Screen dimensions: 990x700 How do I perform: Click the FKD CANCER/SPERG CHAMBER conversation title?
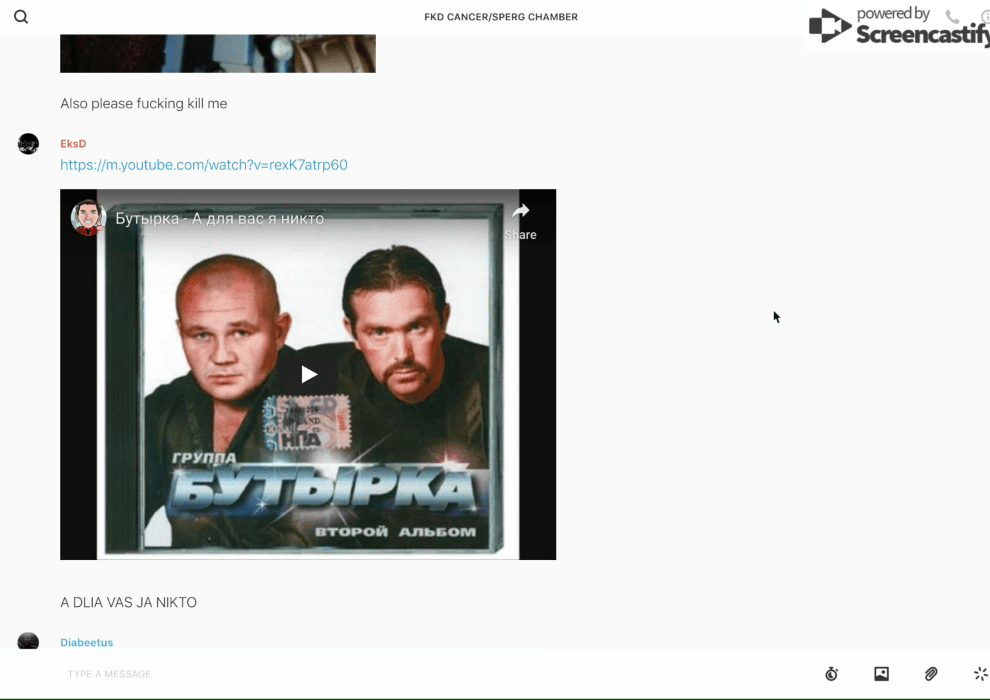click(500, 17)
